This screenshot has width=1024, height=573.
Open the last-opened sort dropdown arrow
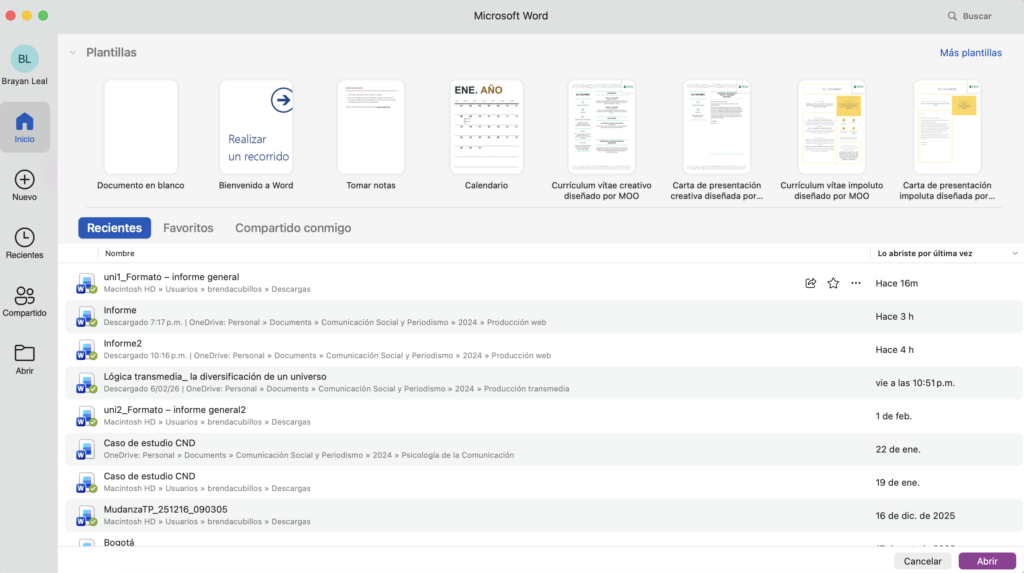click(x=1015, y=253)
